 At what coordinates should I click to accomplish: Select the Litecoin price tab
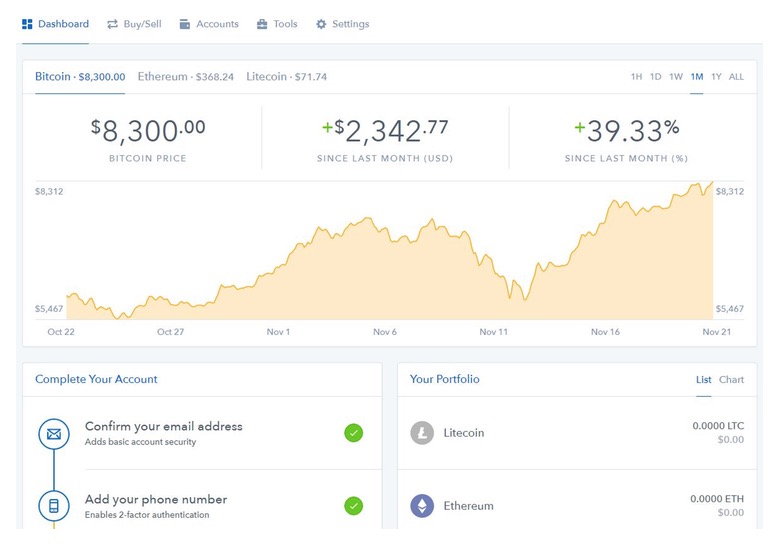[x=286, y=77]
